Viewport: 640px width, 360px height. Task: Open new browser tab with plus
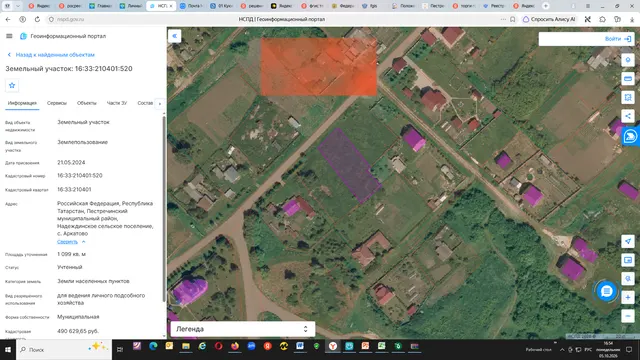[x=546, y=6]
